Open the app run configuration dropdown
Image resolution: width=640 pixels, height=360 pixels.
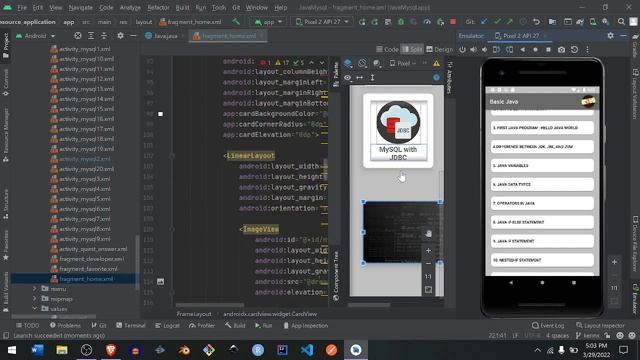[268, 22]
